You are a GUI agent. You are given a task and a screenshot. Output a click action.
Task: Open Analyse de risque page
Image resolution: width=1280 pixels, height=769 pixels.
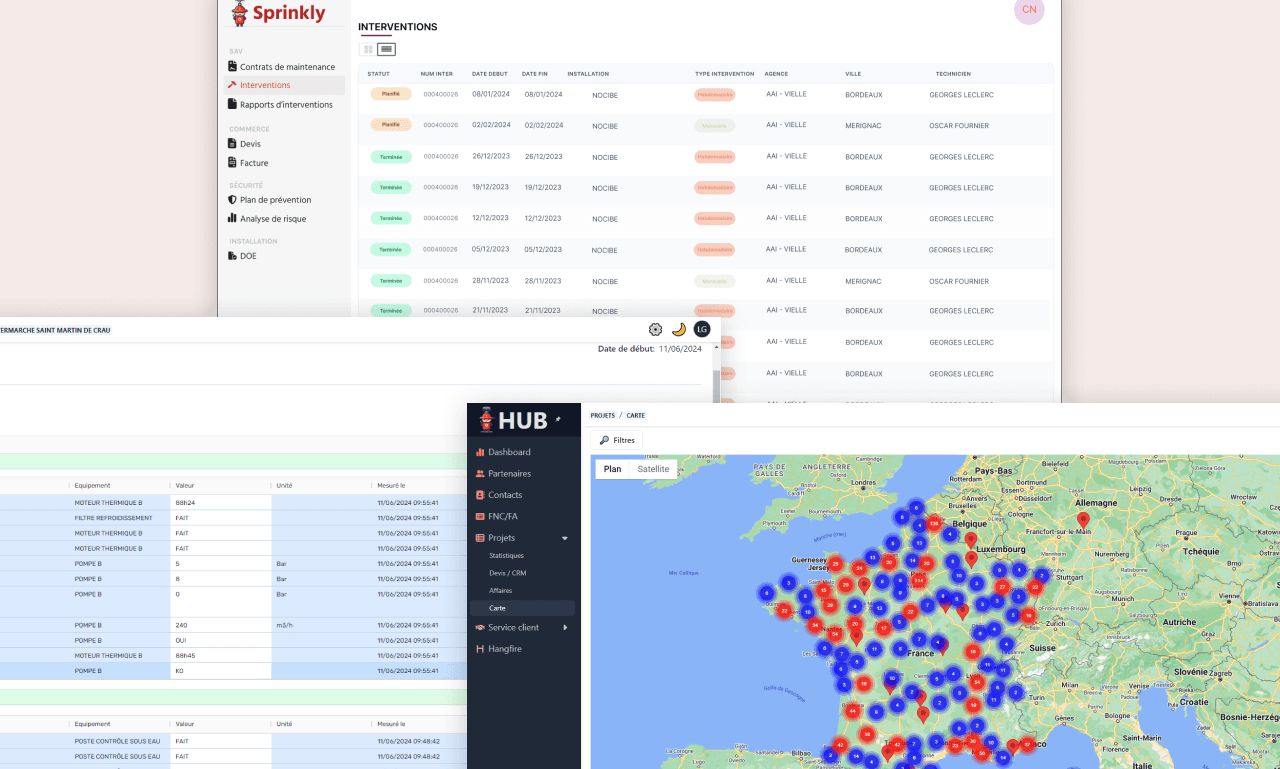(x=273, y=219)
